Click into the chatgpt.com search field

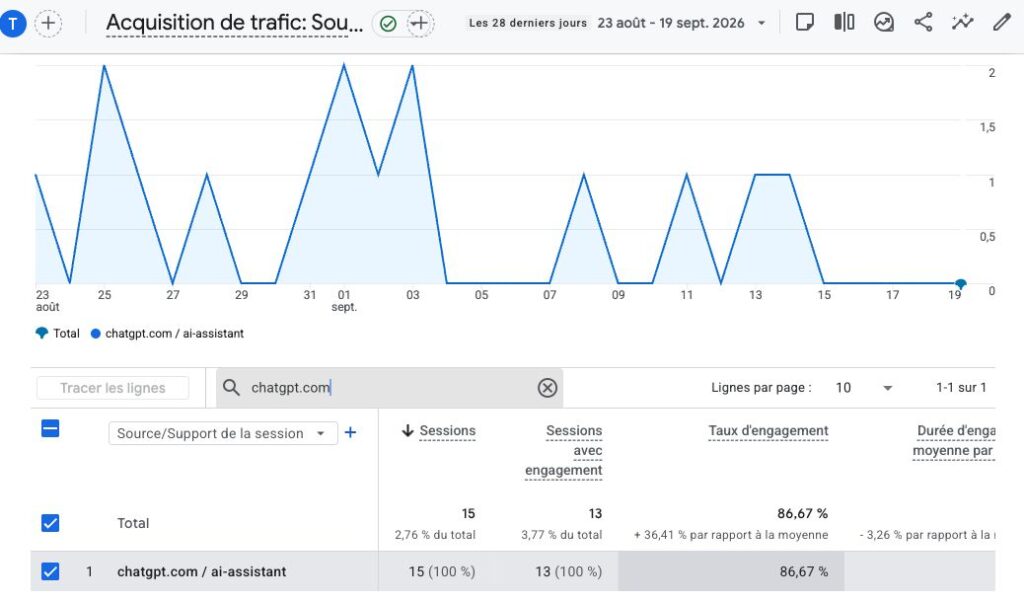[x=389, y=388]
